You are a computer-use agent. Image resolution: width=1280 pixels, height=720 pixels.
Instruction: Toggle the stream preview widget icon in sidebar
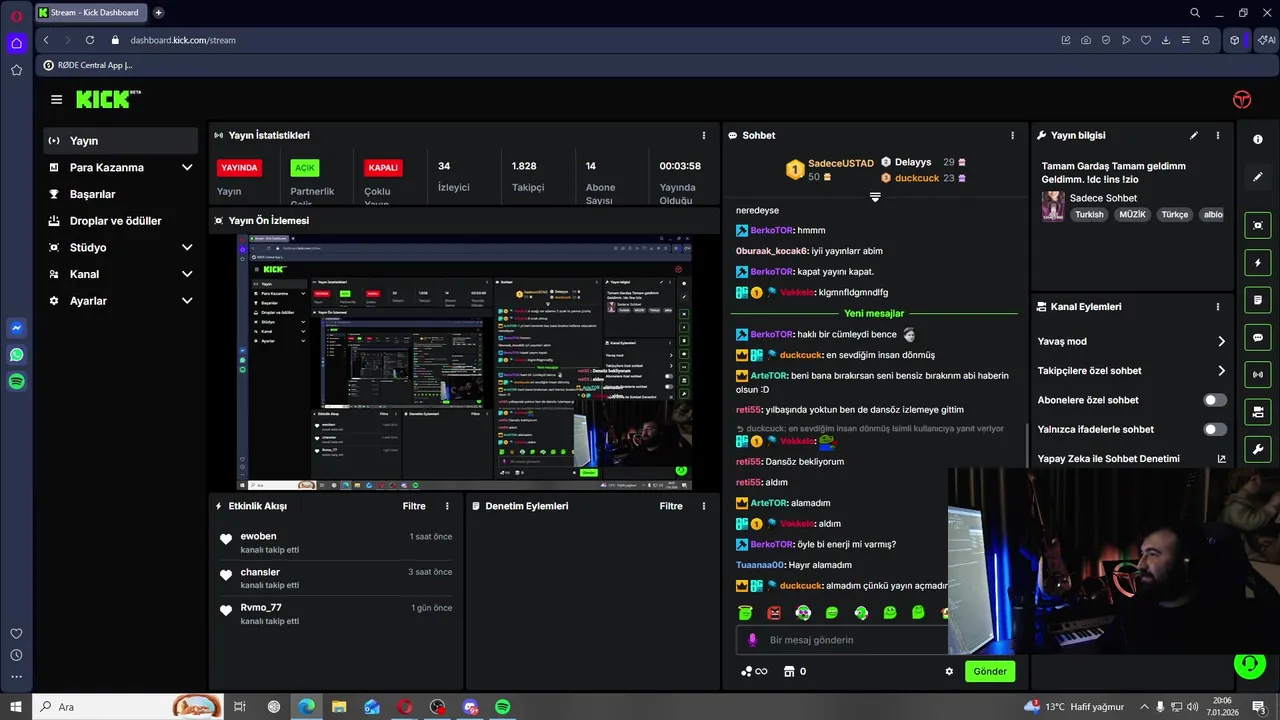[x=1258, y=225]
